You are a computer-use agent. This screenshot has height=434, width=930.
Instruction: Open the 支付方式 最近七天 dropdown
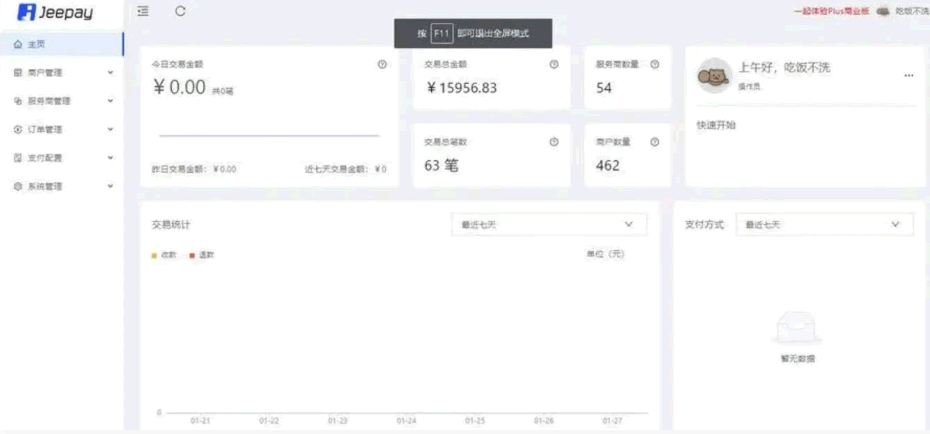click(824, 225)
